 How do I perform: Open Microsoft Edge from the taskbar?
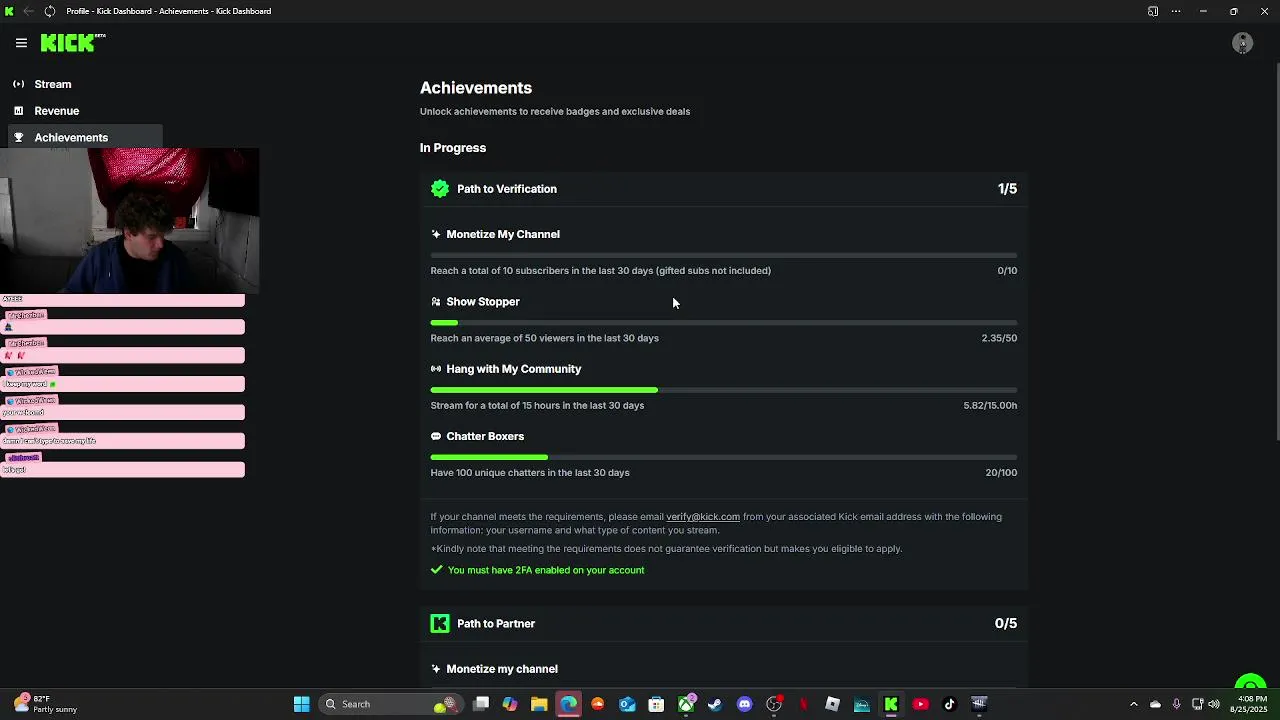point(568,704)
